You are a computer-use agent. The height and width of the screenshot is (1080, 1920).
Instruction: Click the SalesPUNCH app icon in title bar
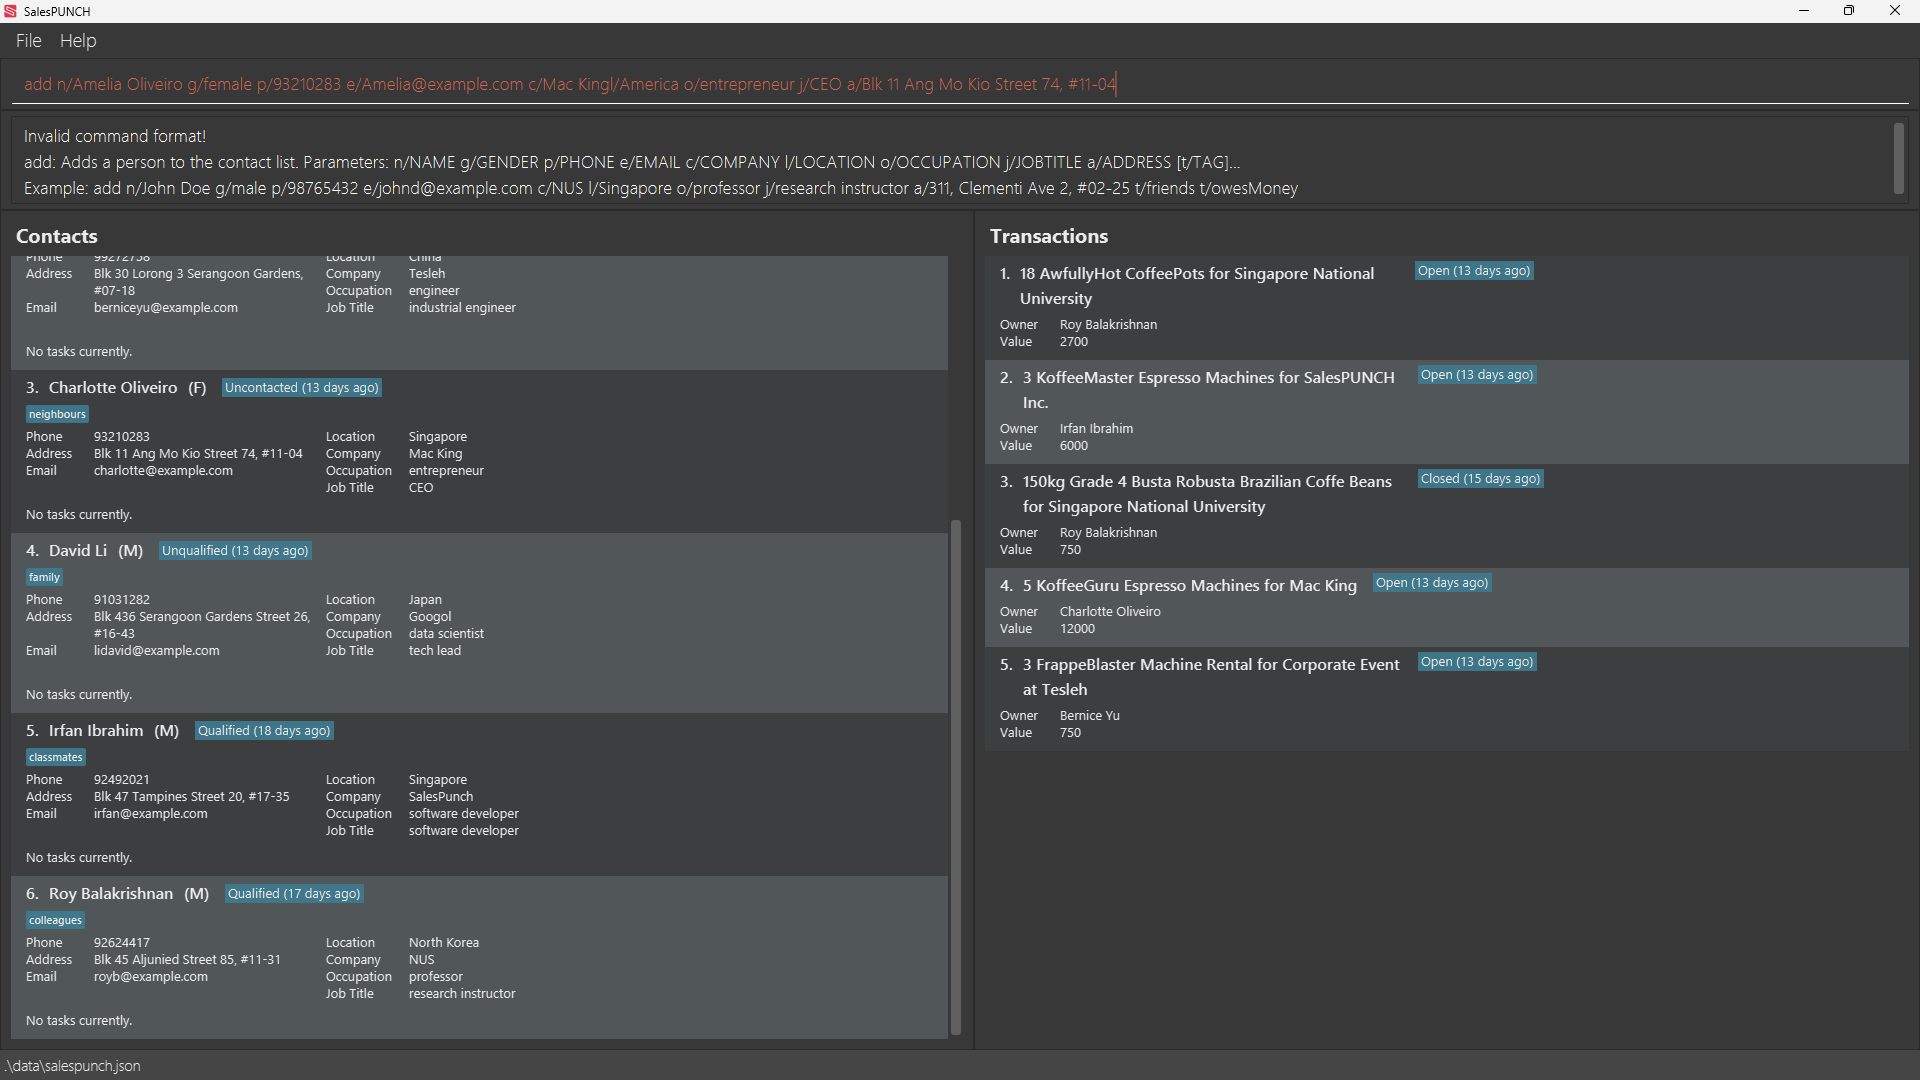11,11
